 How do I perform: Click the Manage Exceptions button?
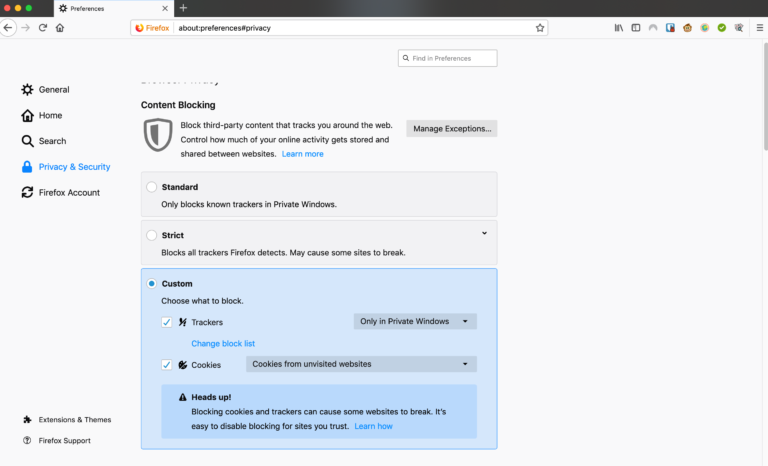pos(451,128)
